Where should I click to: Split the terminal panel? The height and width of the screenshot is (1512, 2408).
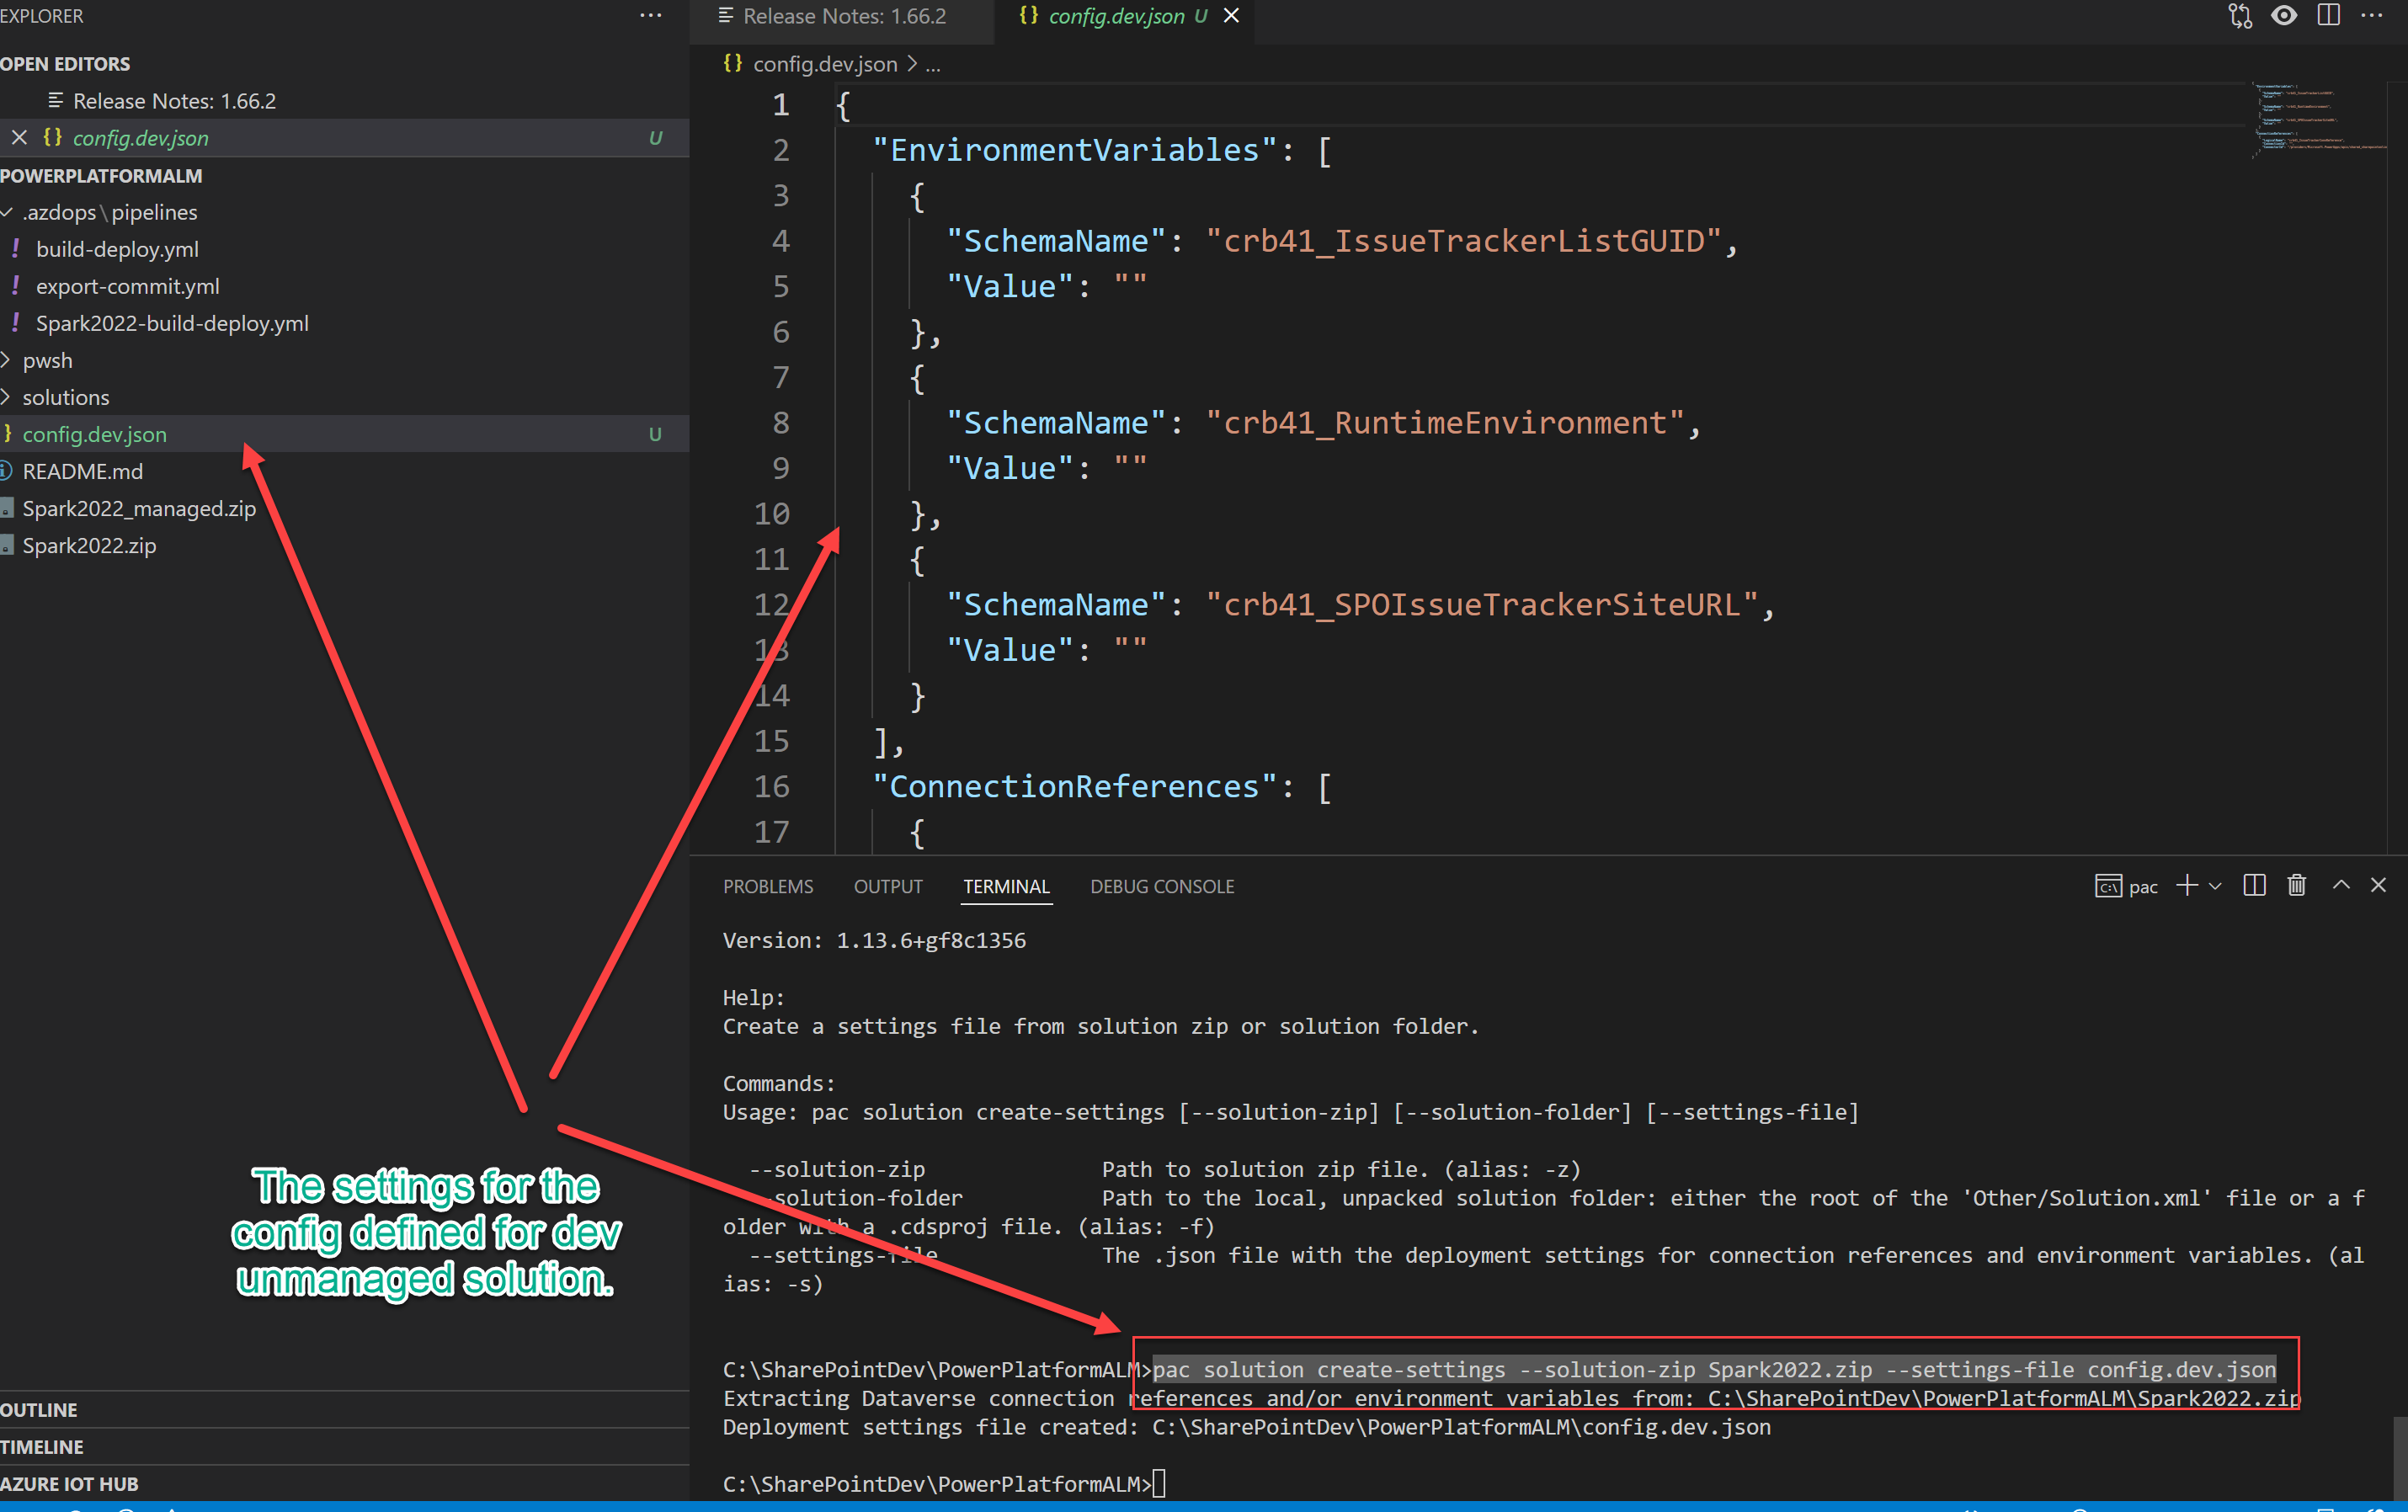tap(2254, 885)
